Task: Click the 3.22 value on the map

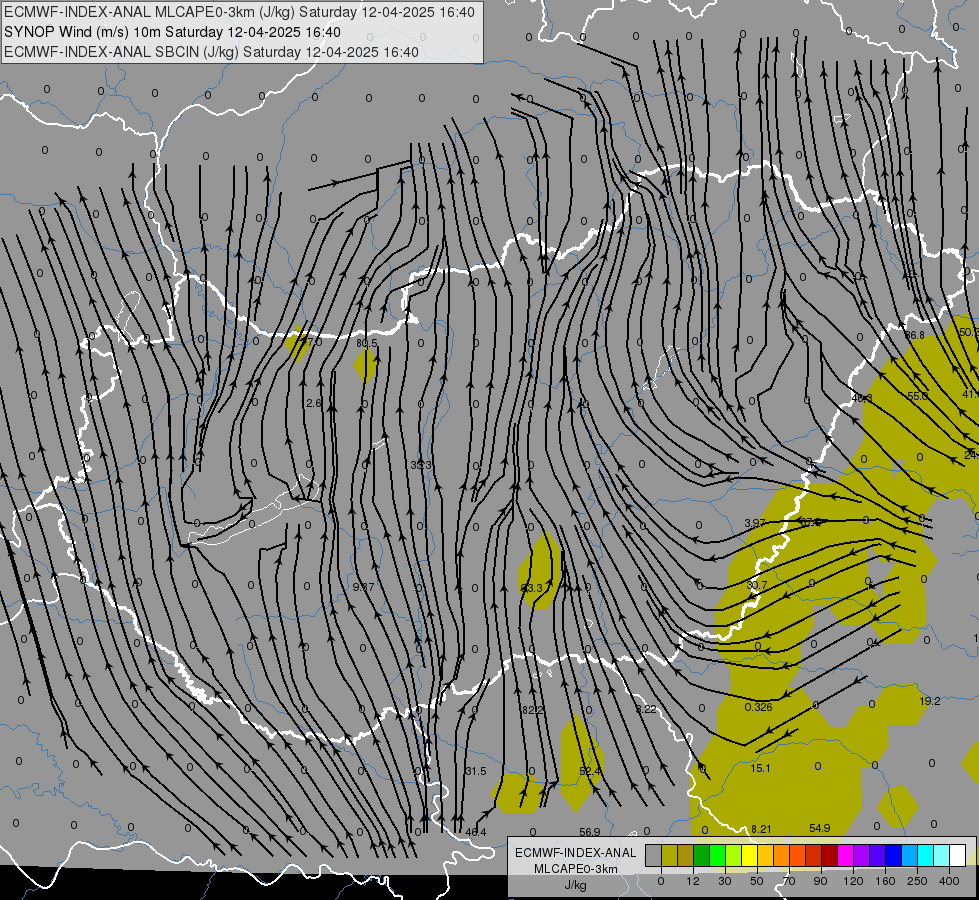Action: [x=646, y=709]
